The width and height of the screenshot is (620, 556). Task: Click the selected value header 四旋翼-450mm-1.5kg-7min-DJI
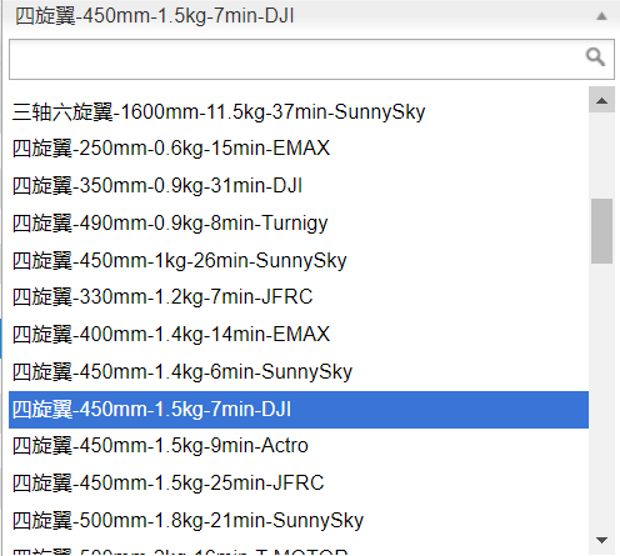[154, 16]
